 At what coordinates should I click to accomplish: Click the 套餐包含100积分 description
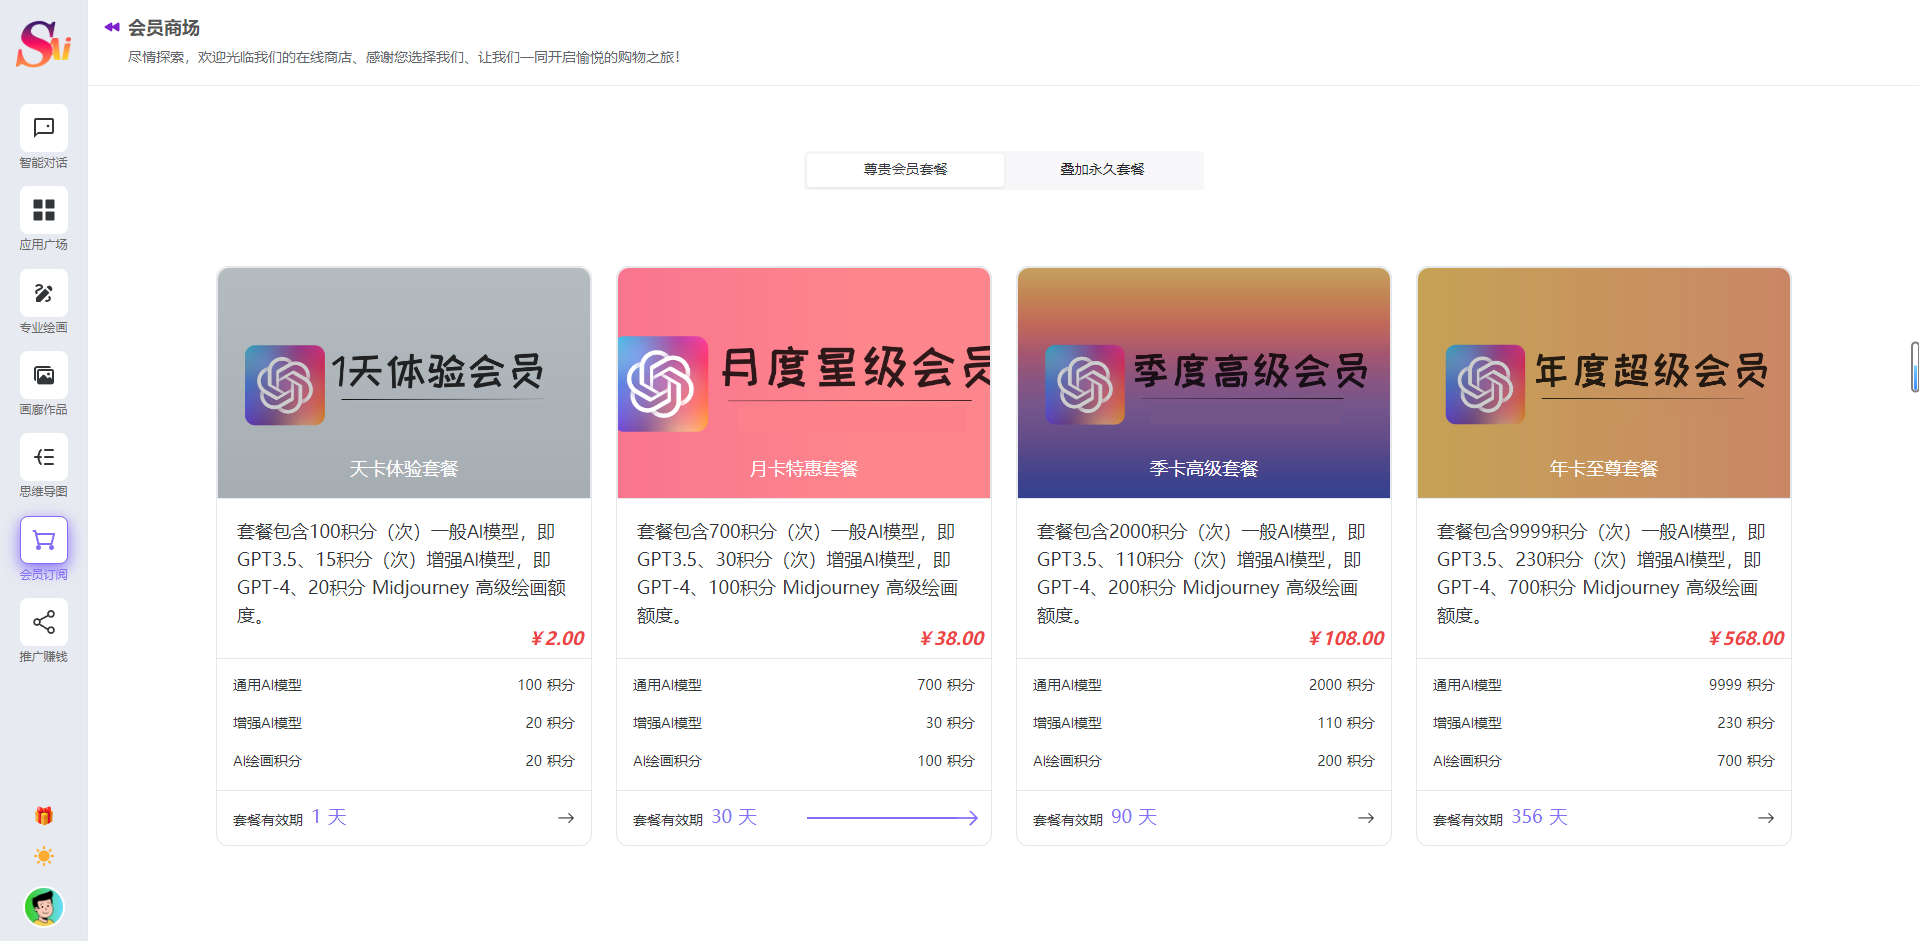click(402, 574)
